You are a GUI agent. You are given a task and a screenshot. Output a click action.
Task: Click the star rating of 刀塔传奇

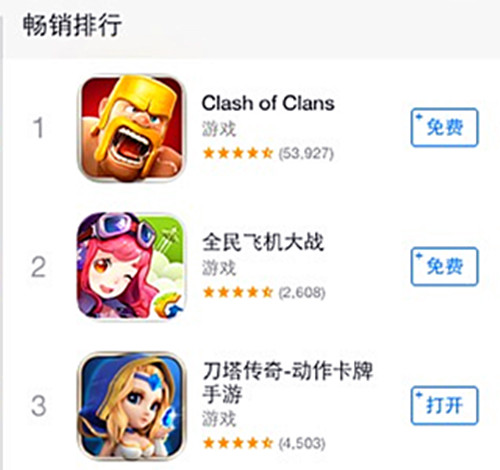coord(238,443)
